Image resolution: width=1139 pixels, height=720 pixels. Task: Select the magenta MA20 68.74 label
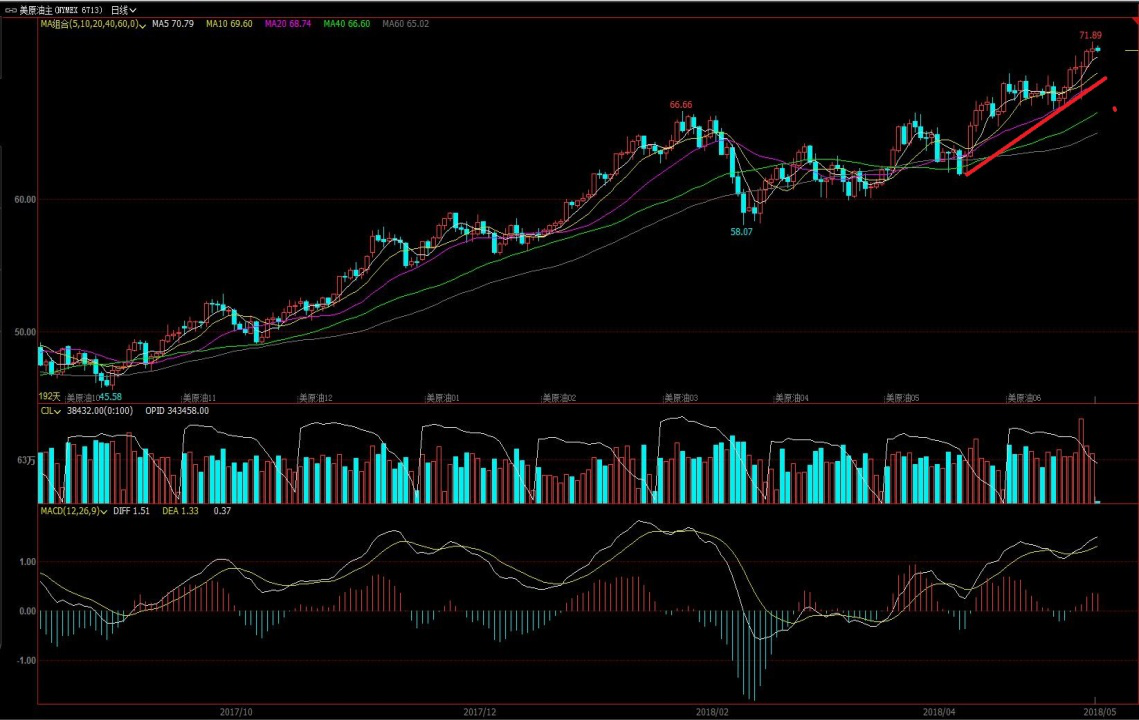288,23
